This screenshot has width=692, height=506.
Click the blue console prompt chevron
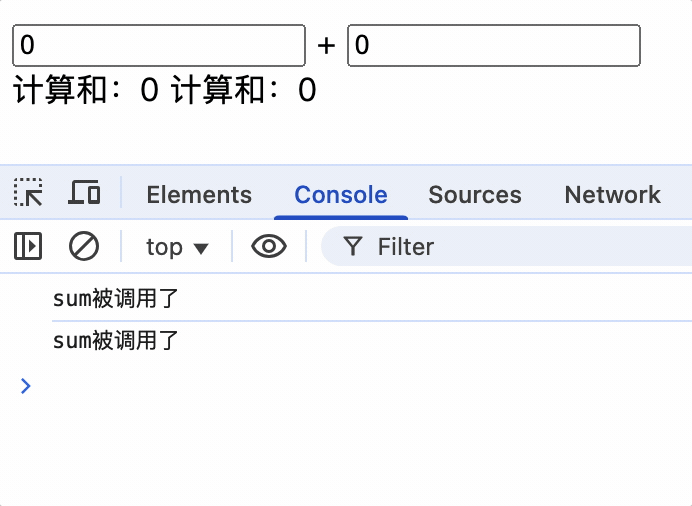click(x=26, y=386)
